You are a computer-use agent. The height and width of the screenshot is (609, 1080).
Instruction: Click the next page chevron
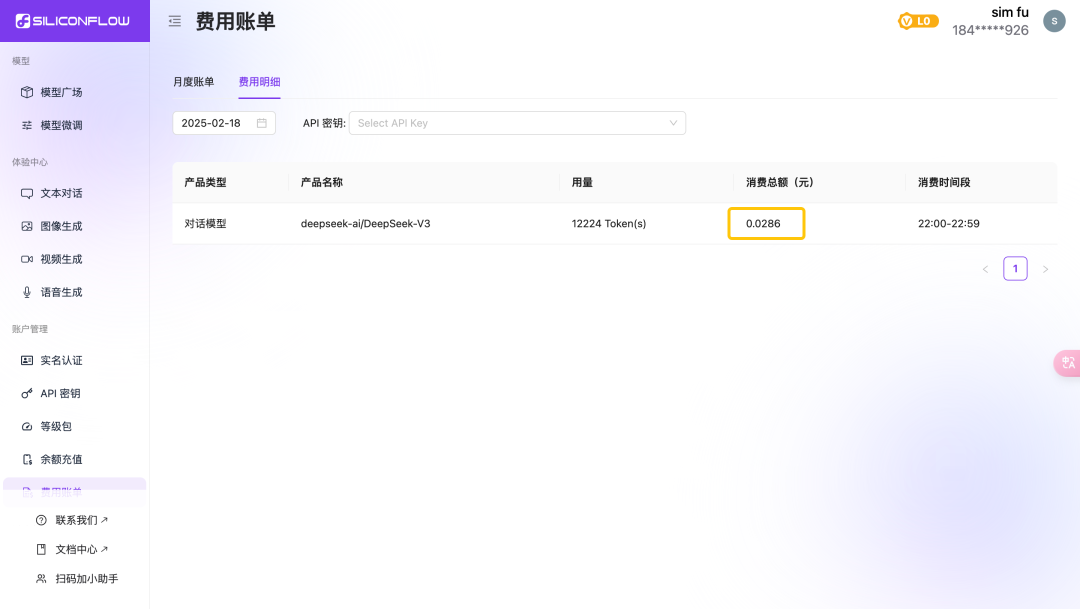[1045, 268]
